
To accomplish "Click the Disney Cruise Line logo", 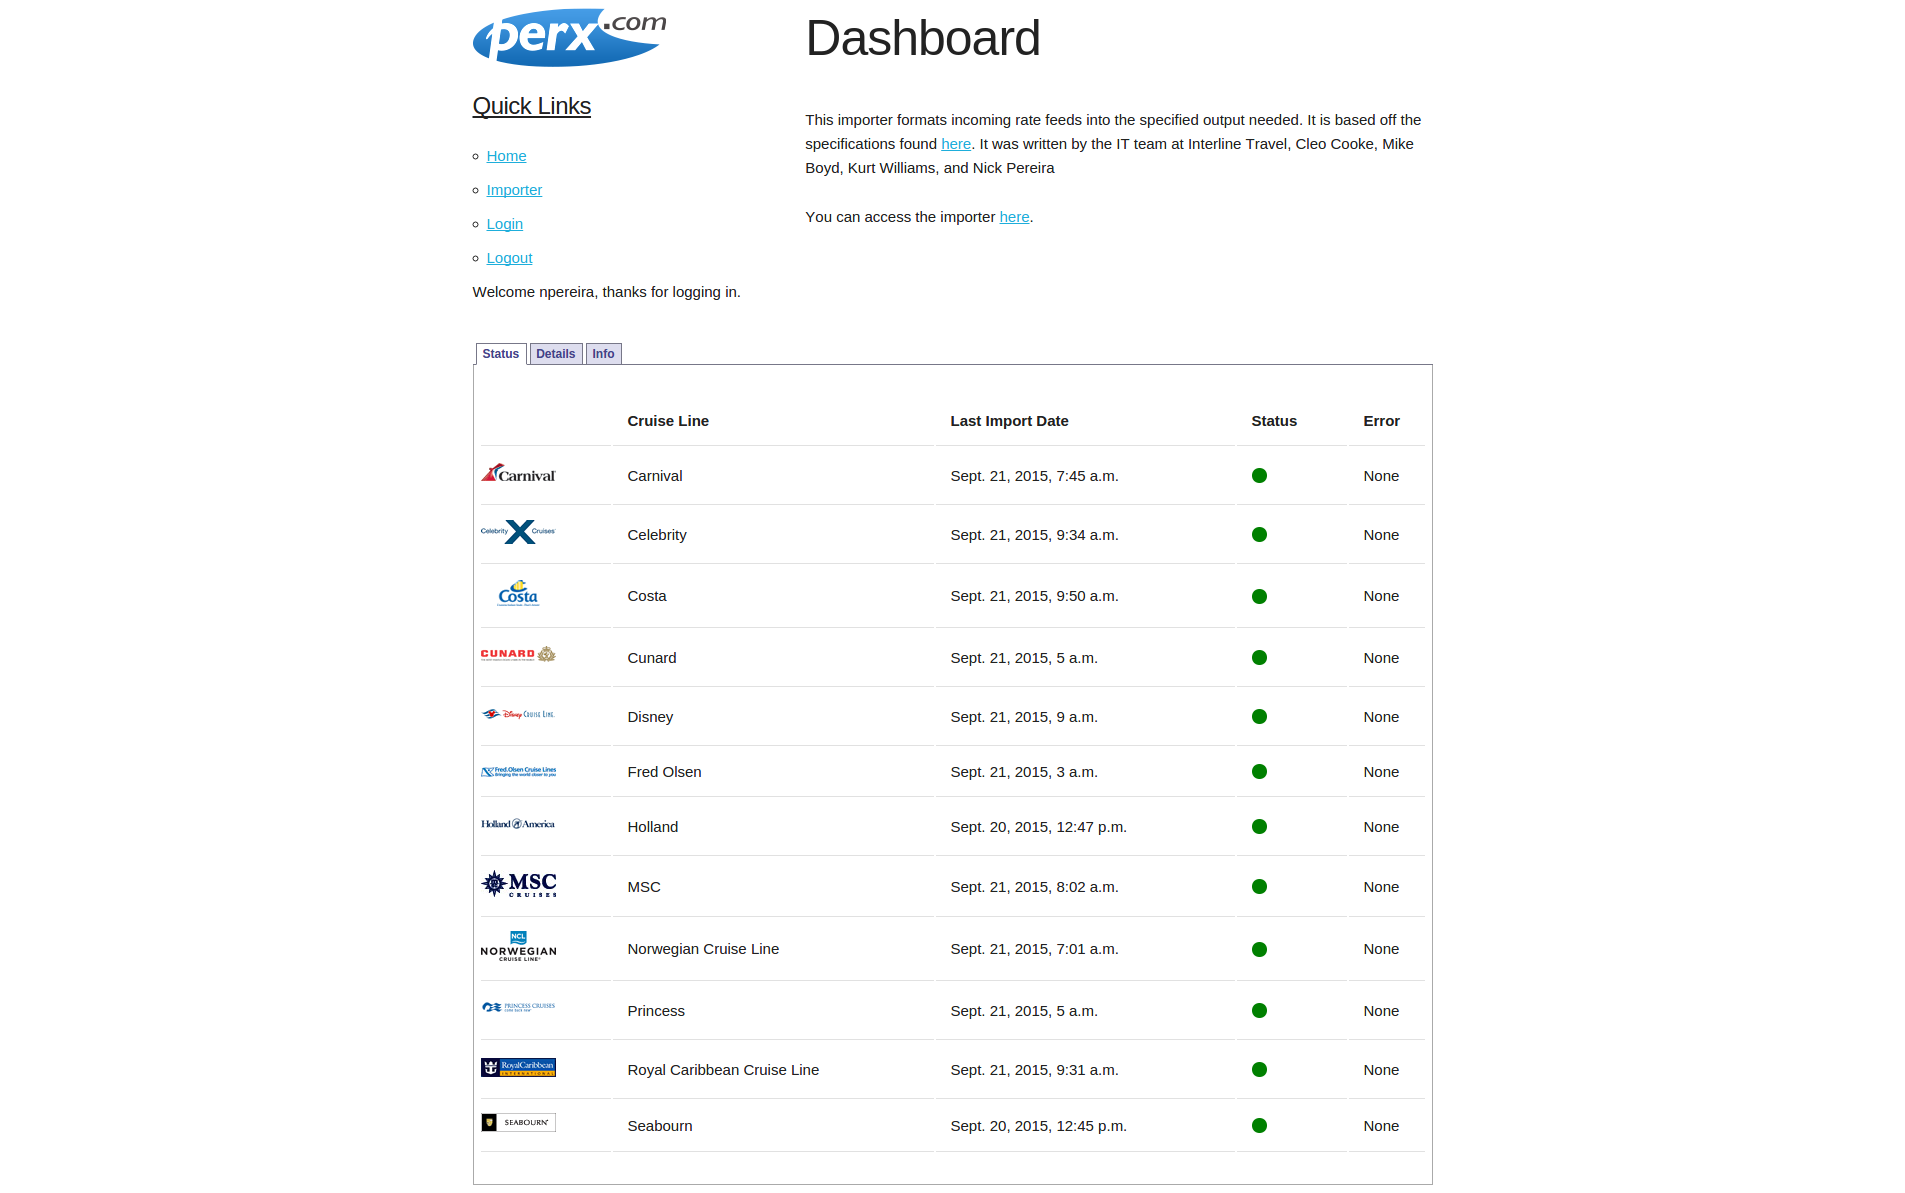I will point(518,714).
